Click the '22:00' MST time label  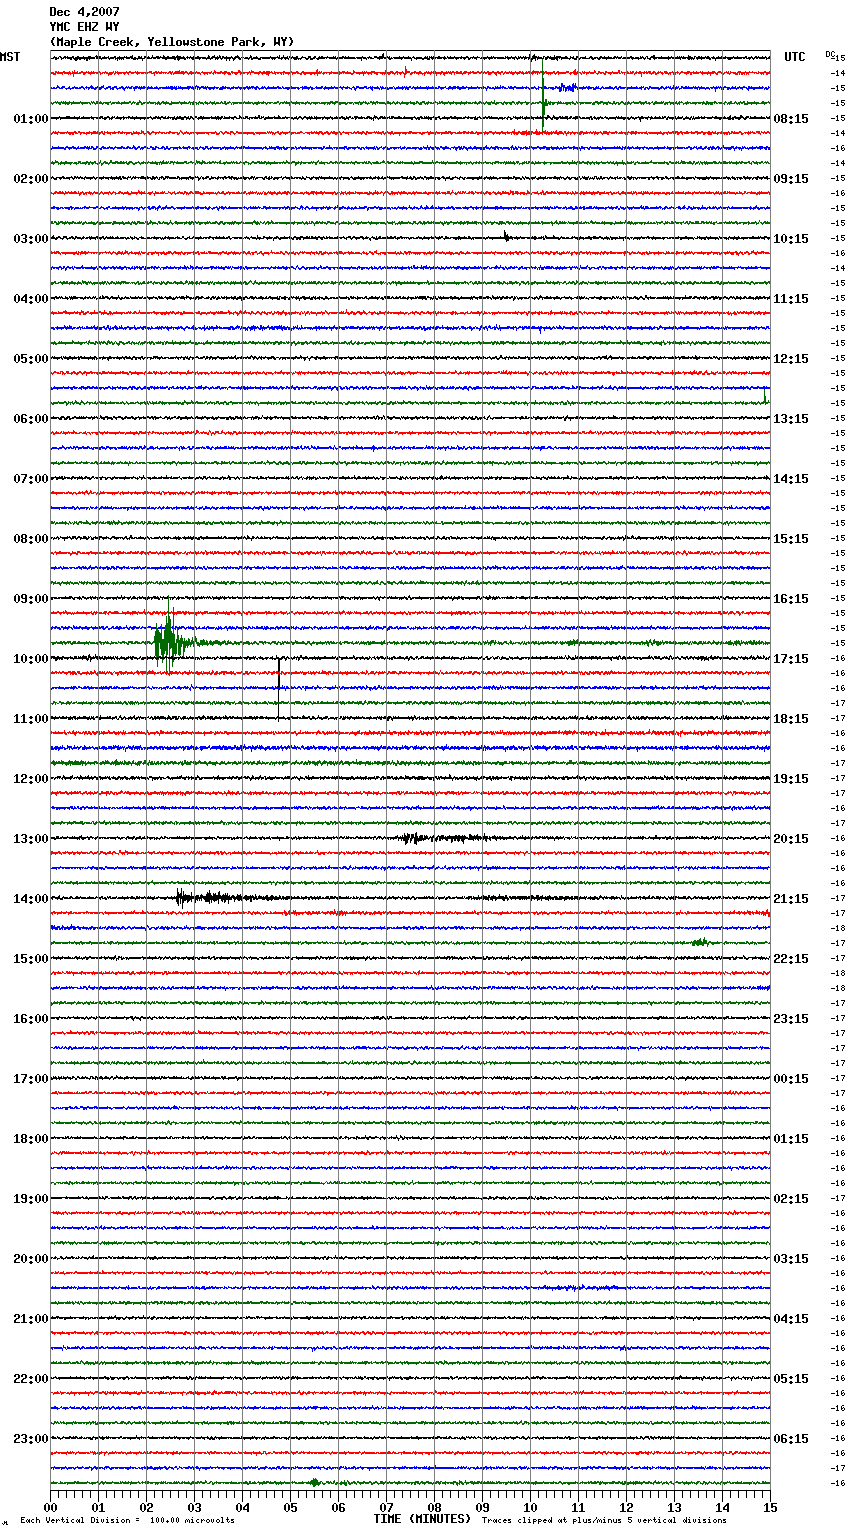click(31, 1379)
